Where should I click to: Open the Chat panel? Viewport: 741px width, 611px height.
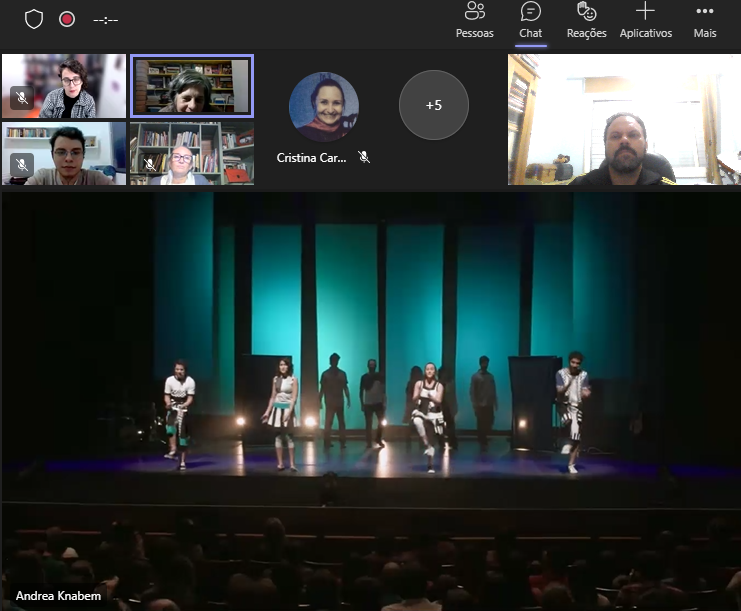click(x=530, y=21)
